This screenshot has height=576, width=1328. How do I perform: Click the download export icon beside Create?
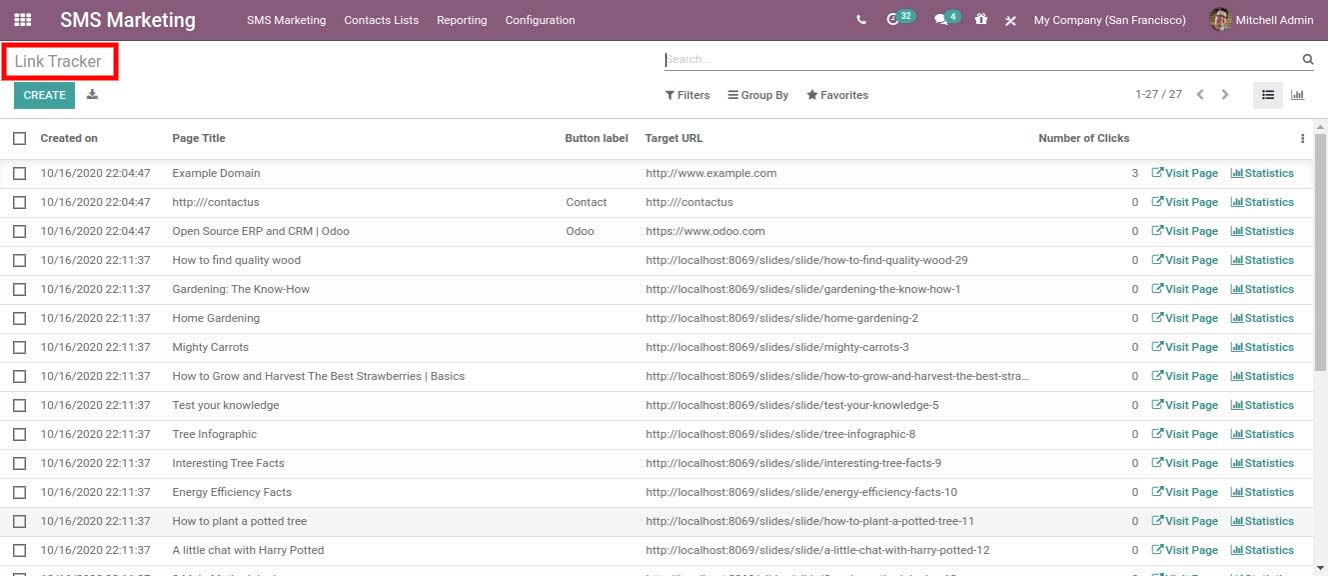click(x=92, y=95)
